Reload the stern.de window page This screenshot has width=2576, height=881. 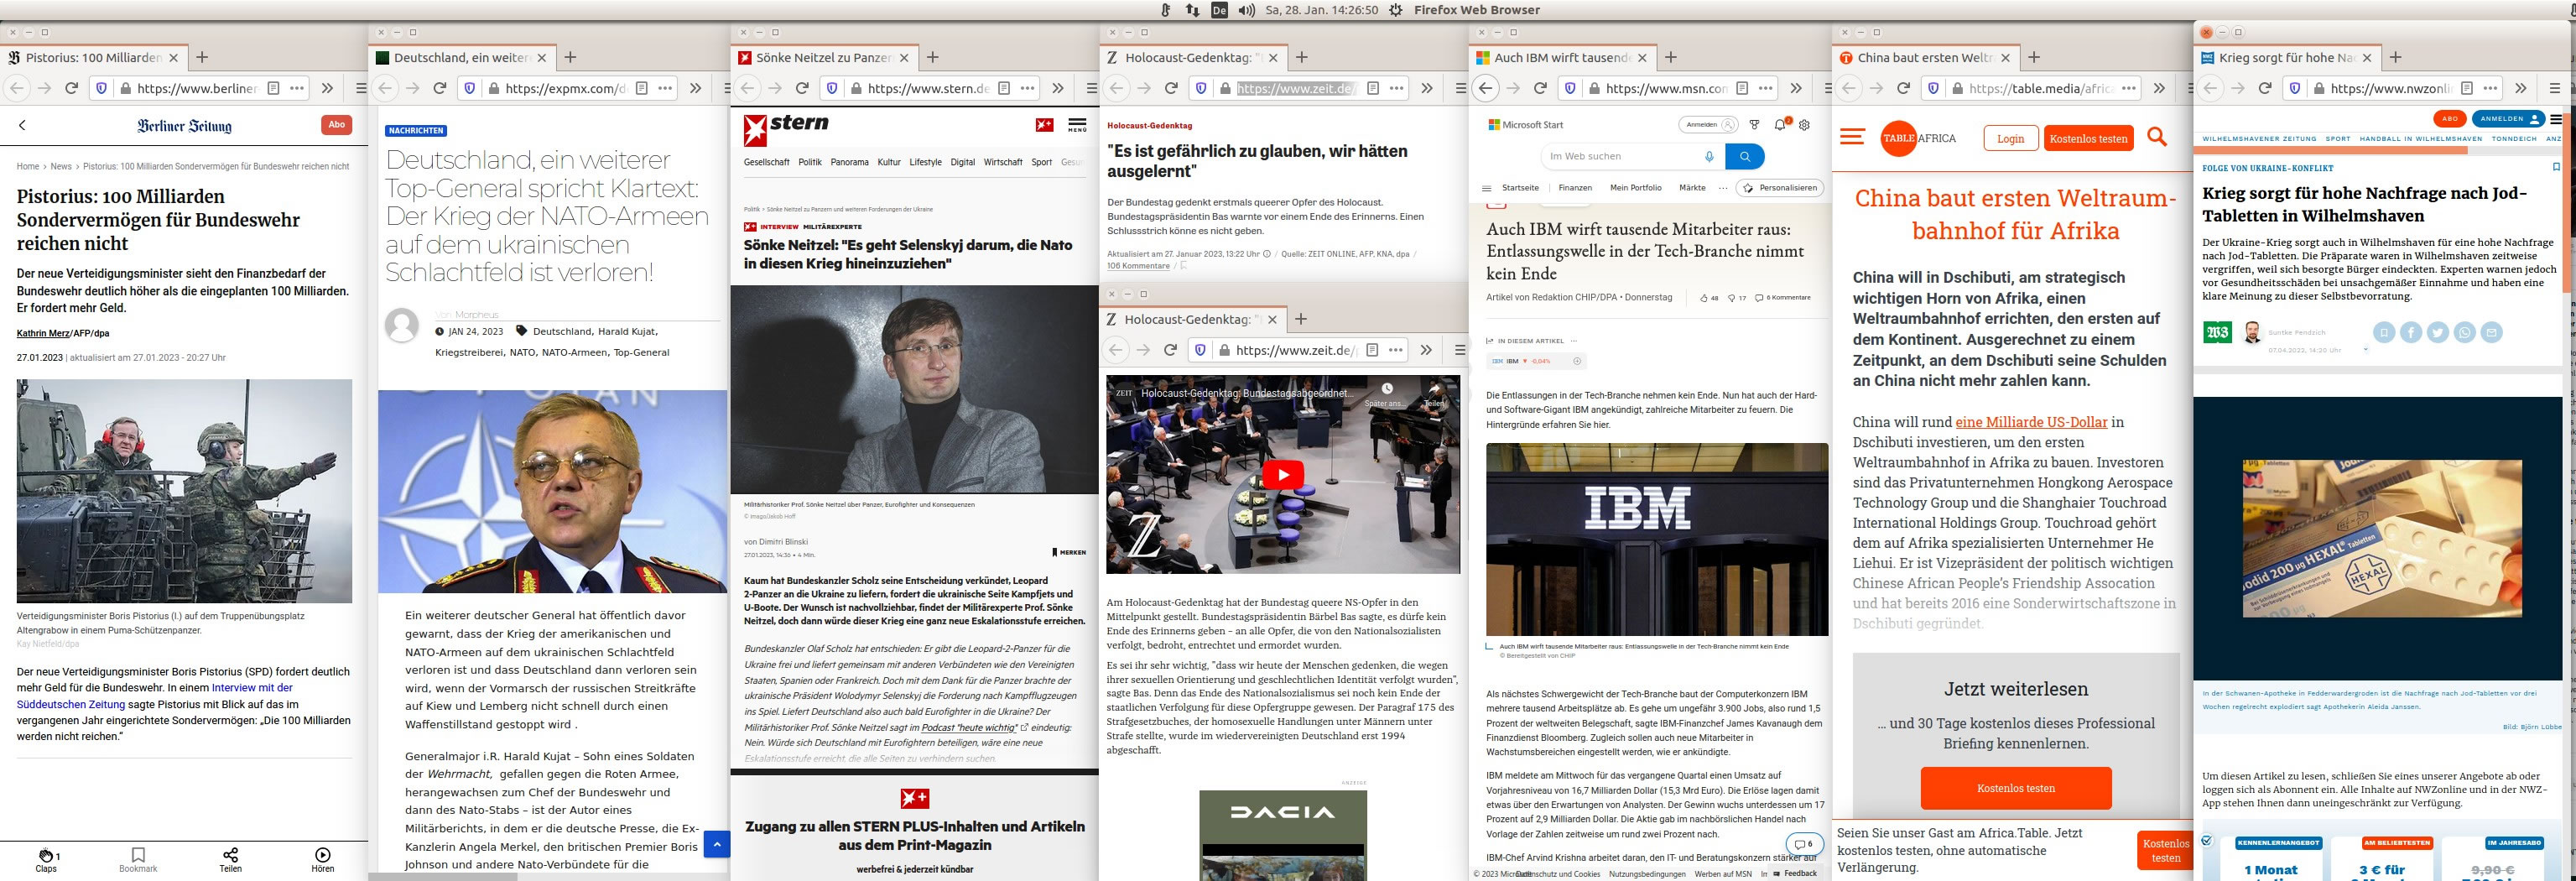pyautogui.click(x=802, y=88)
